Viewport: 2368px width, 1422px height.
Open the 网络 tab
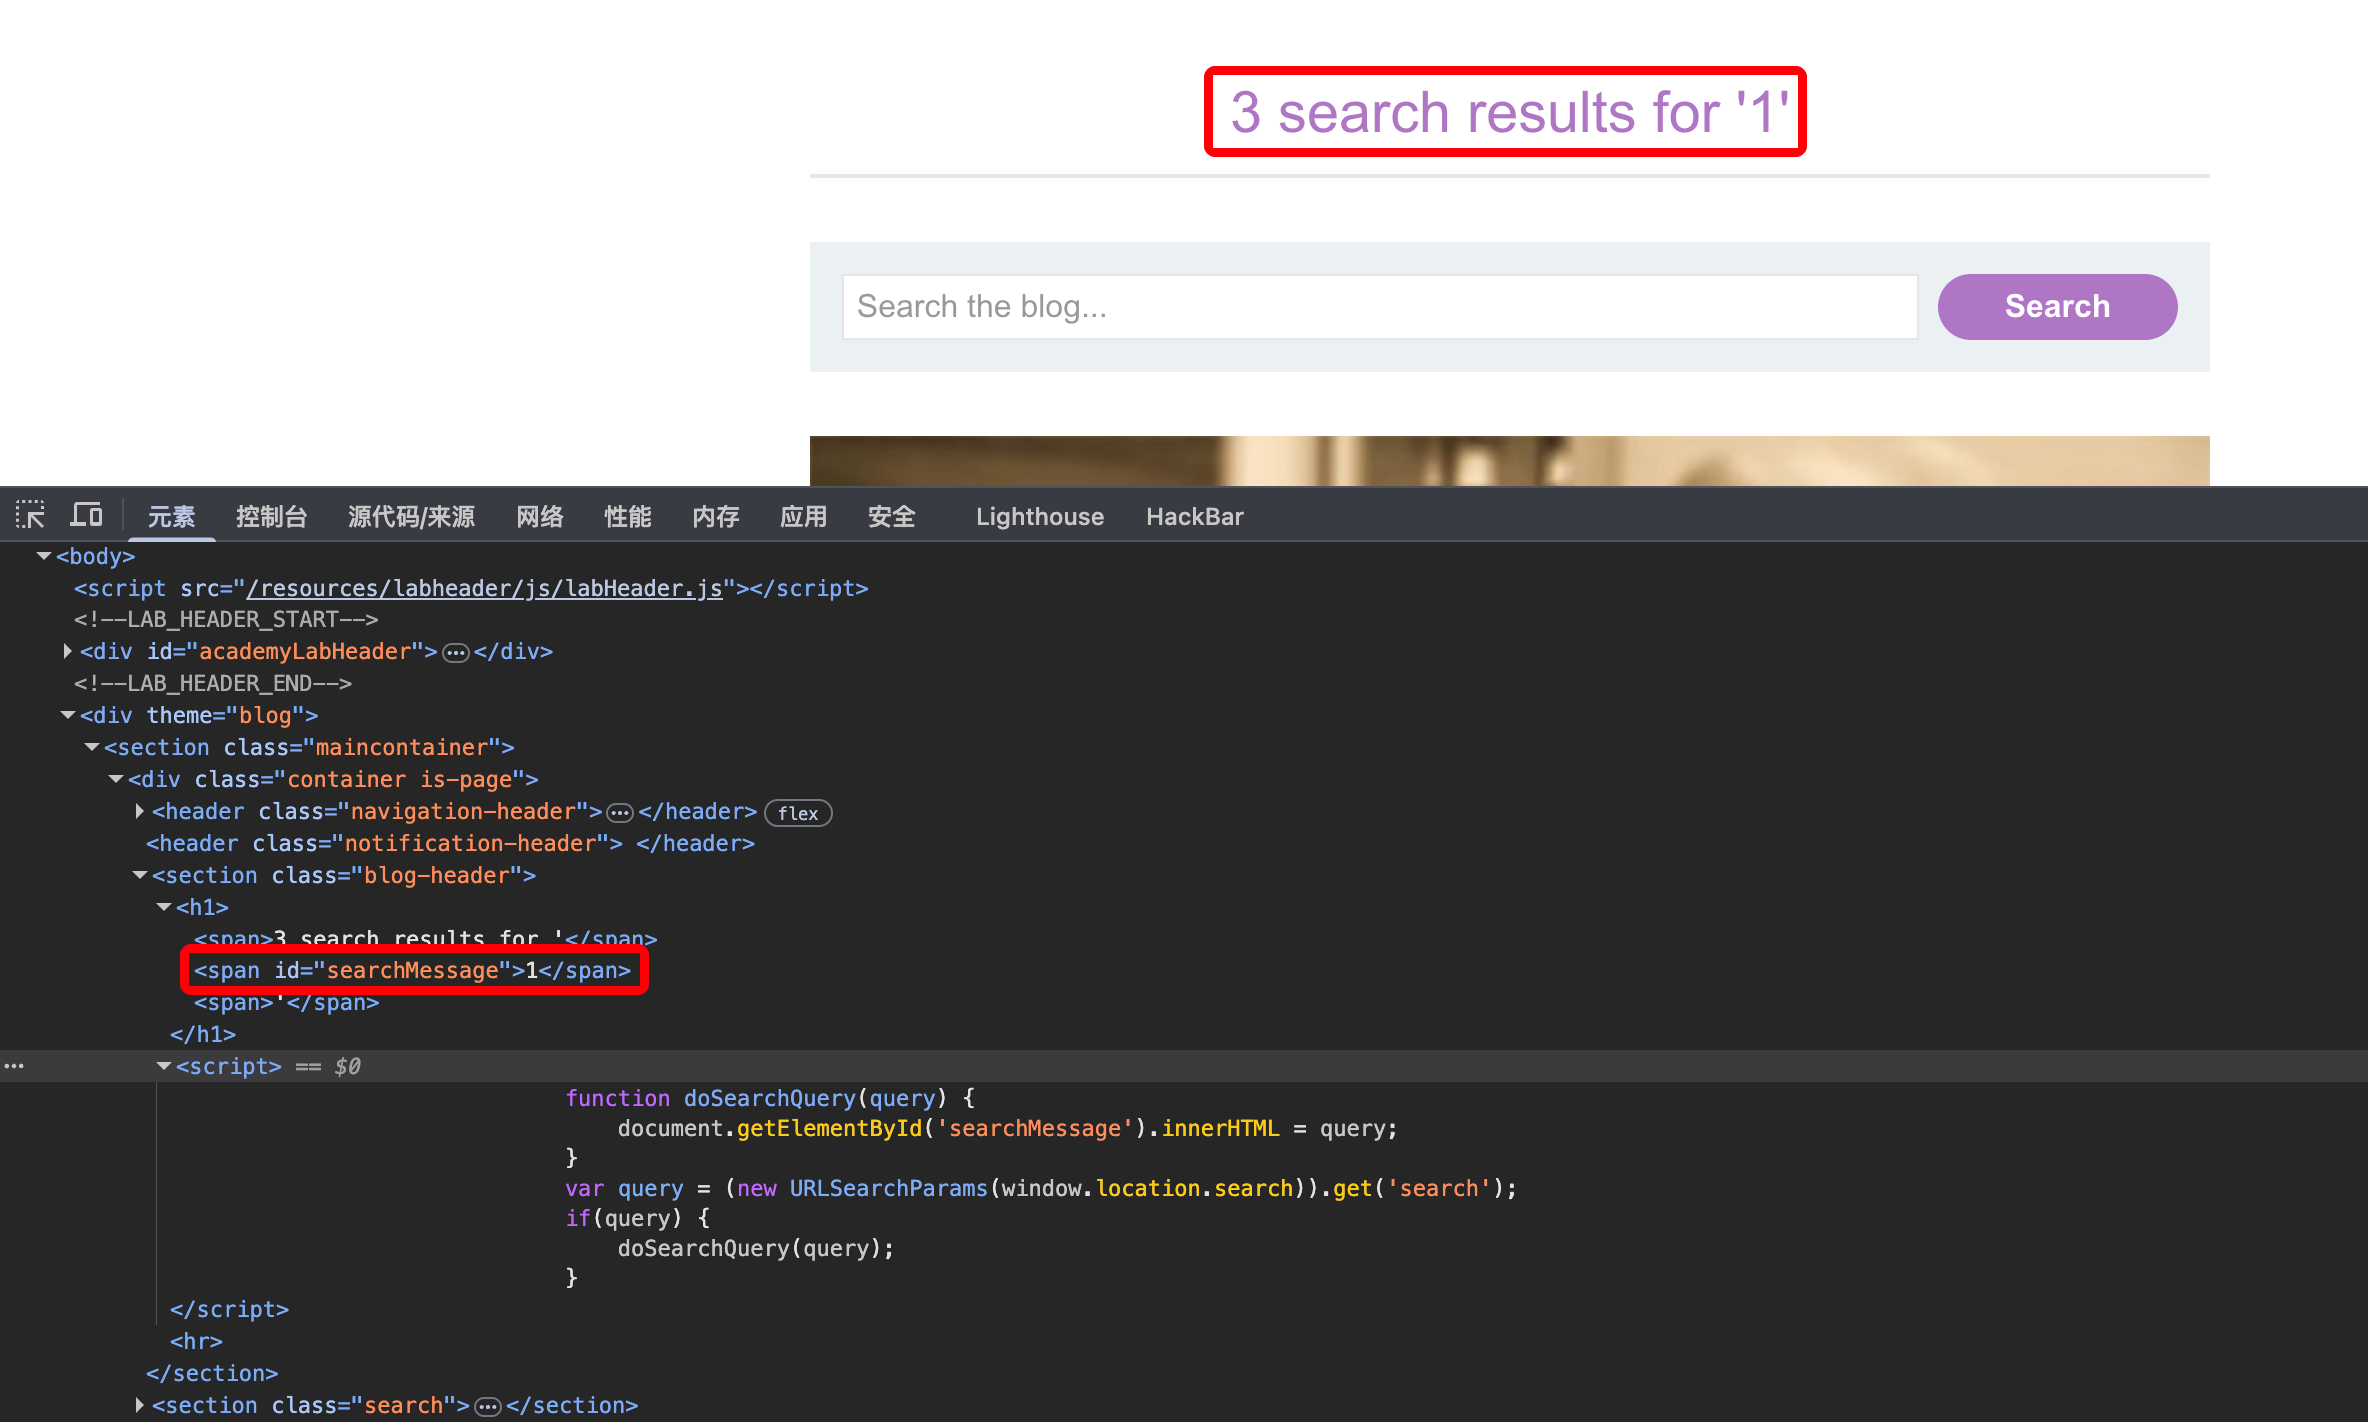pos(540,516)
